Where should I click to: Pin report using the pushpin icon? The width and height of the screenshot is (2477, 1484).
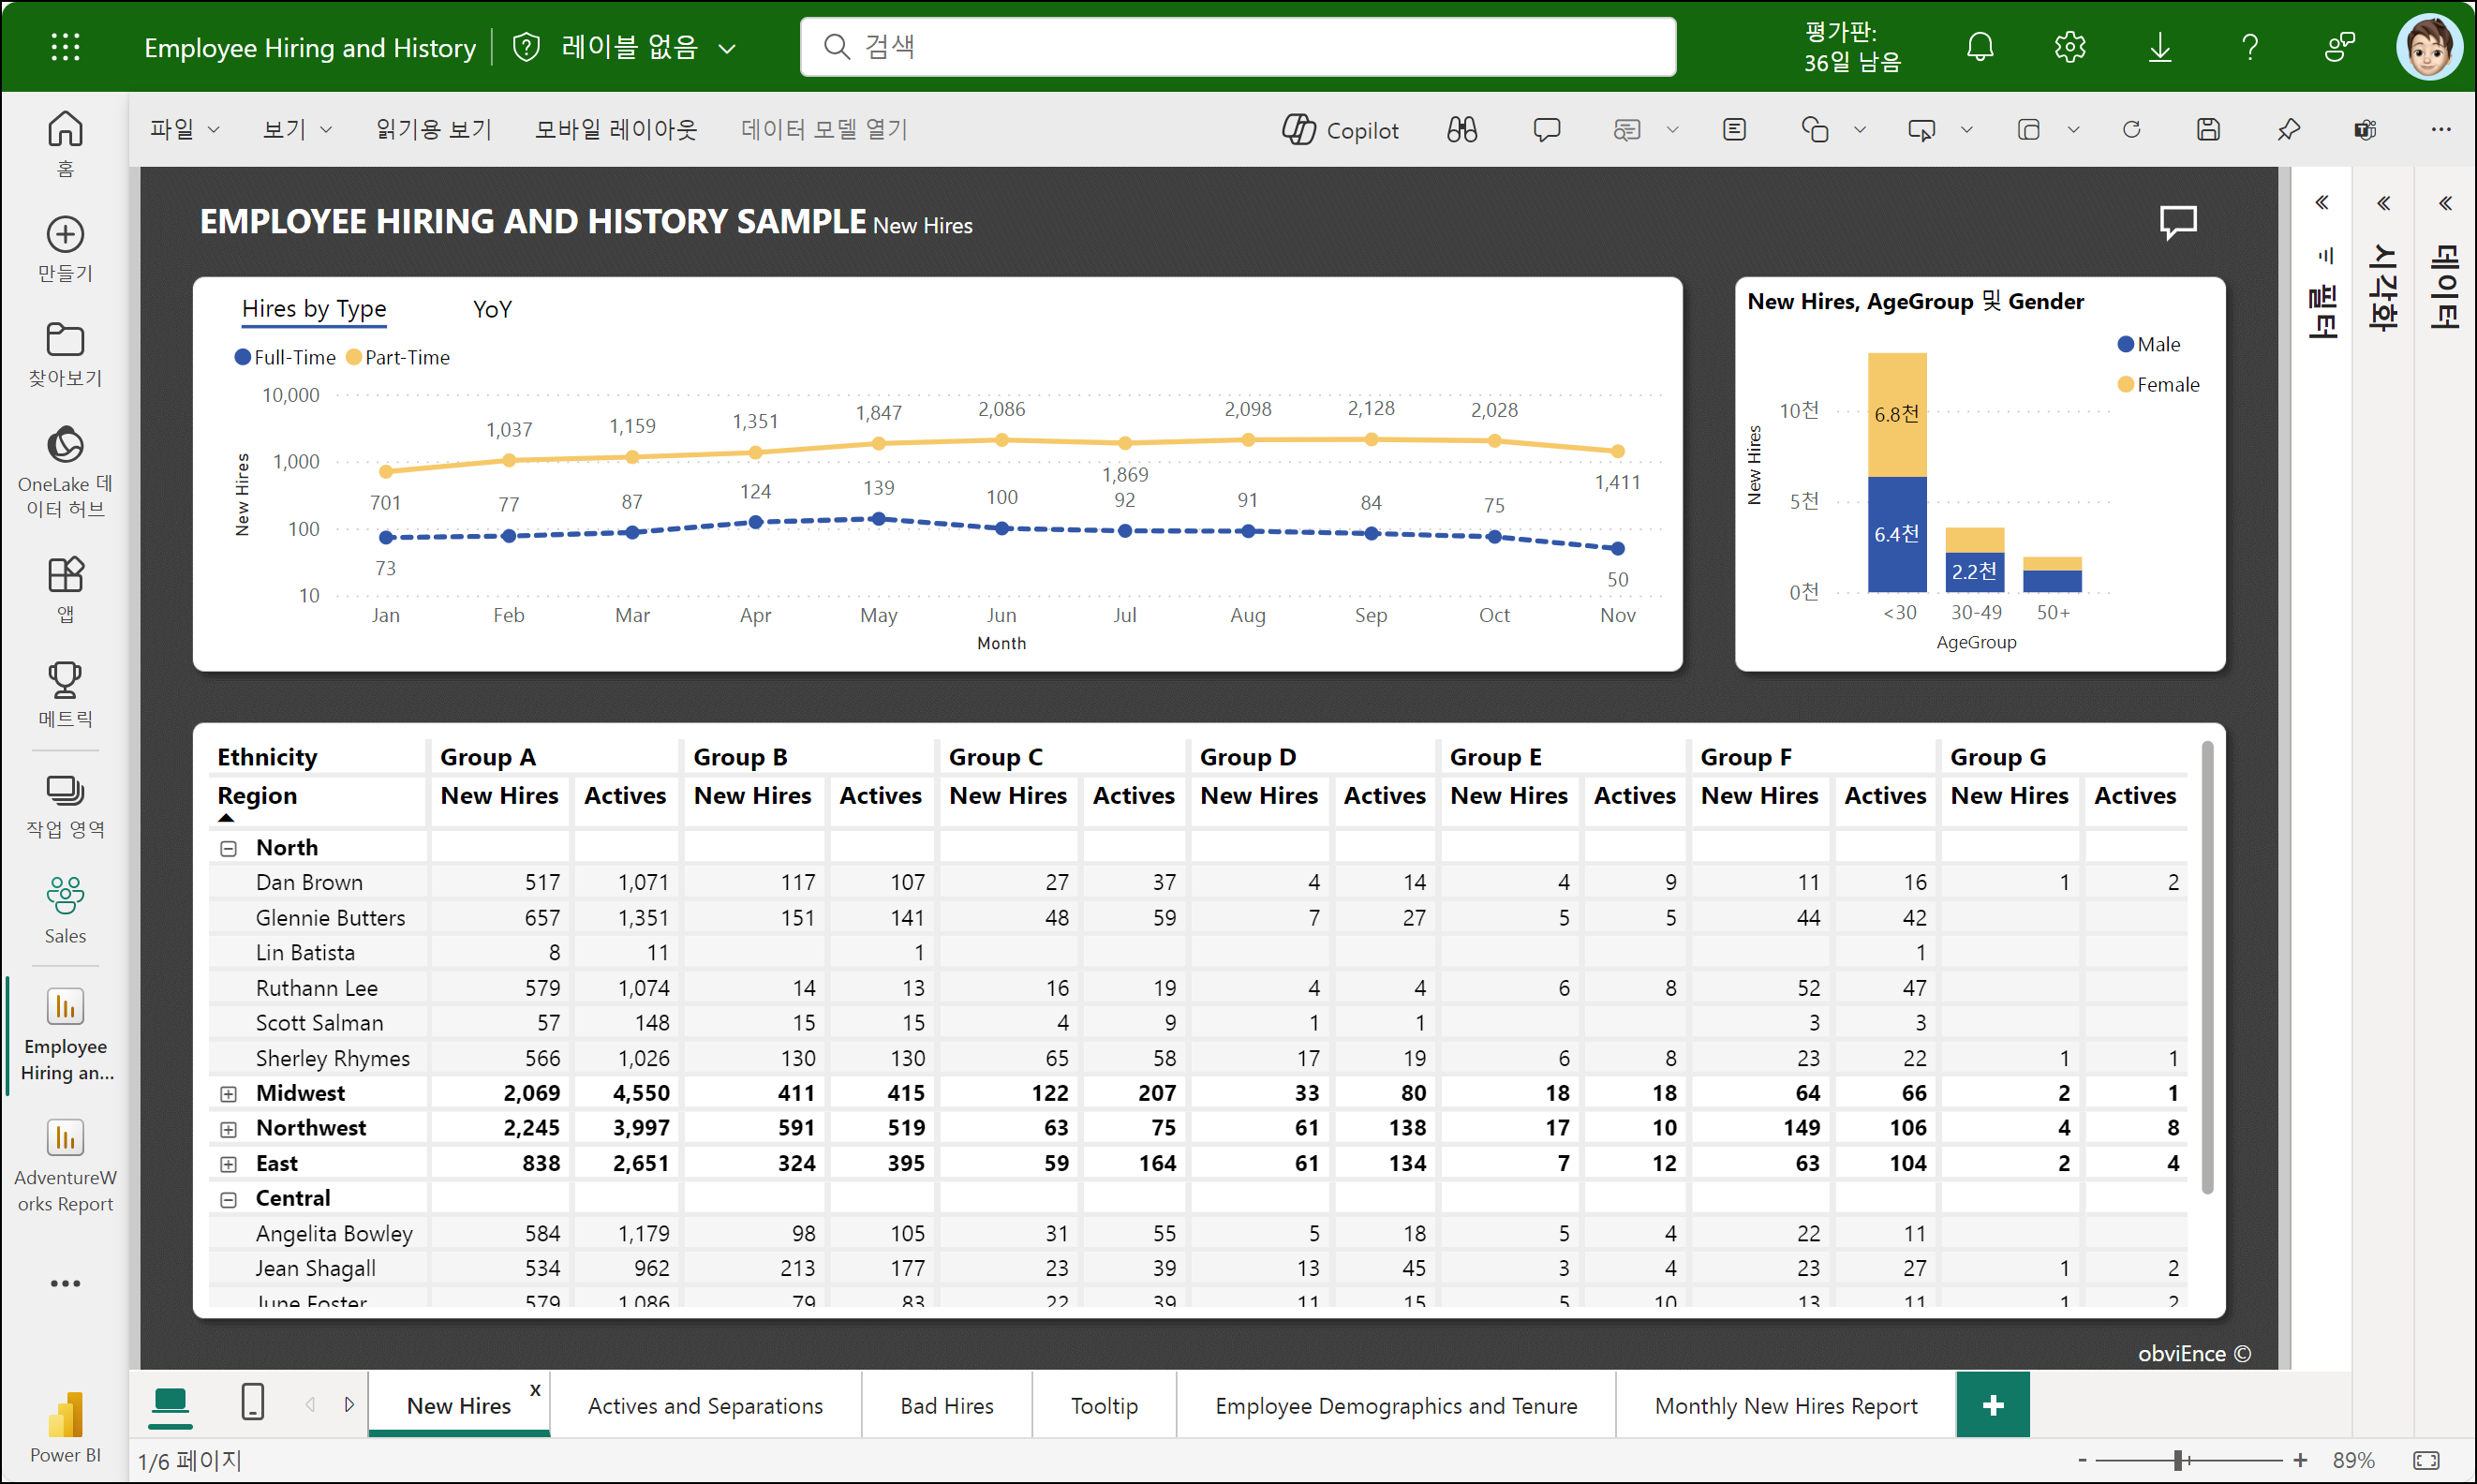pyautogui.click(x=2288, y=130)
